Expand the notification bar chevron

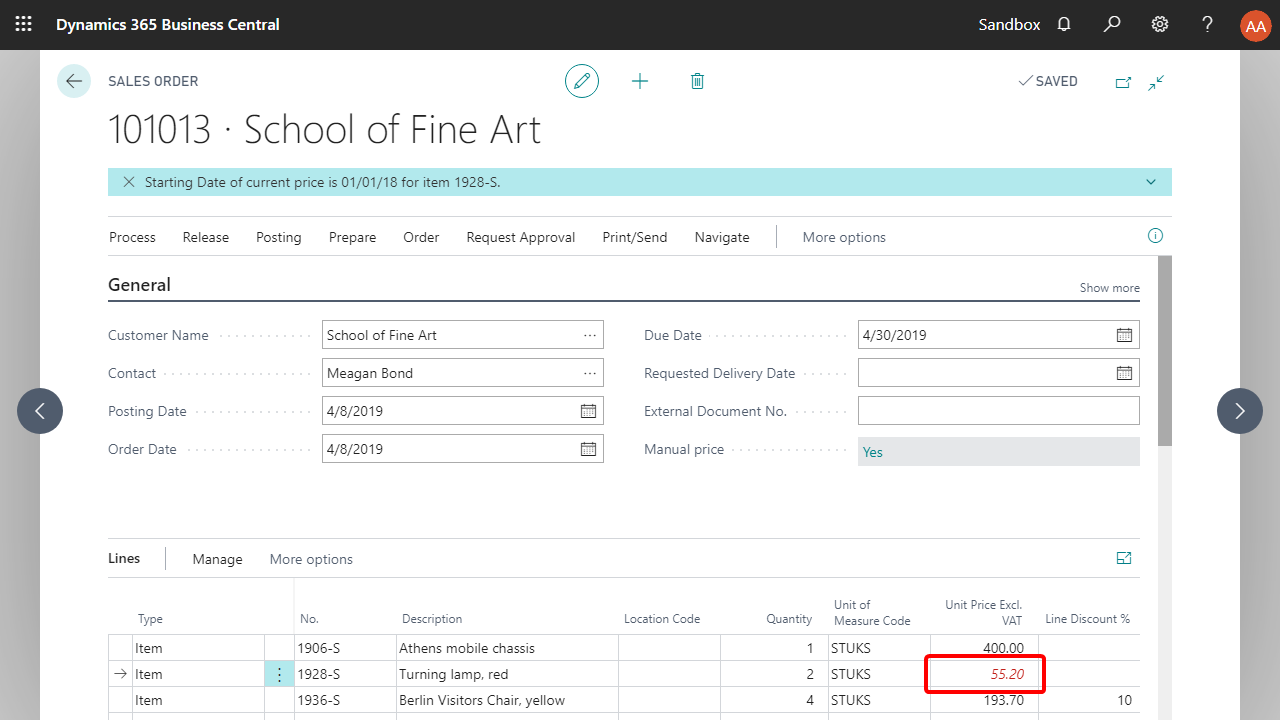coord(1151,182)
